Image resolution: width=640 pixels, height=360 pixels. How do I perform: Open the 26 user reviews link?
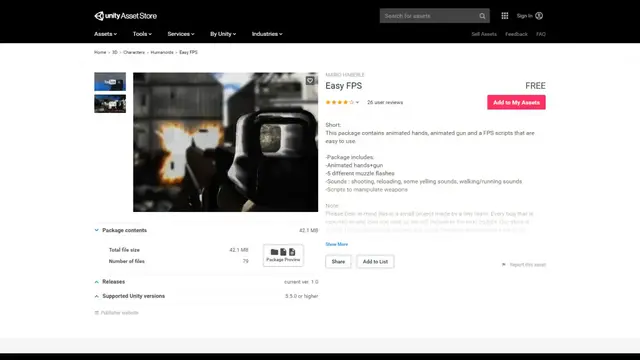[x=385, y=102]
